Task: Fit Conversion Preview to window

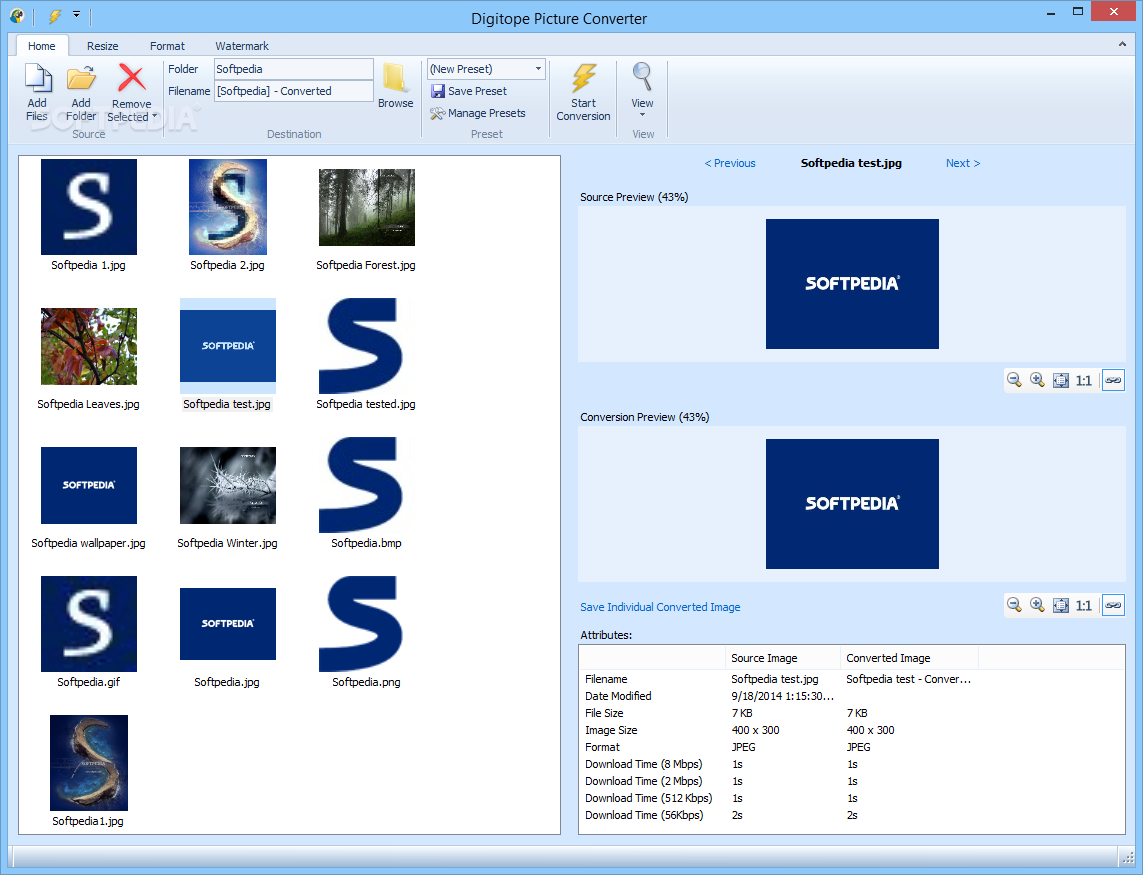Action: (x=1061, y=604)
